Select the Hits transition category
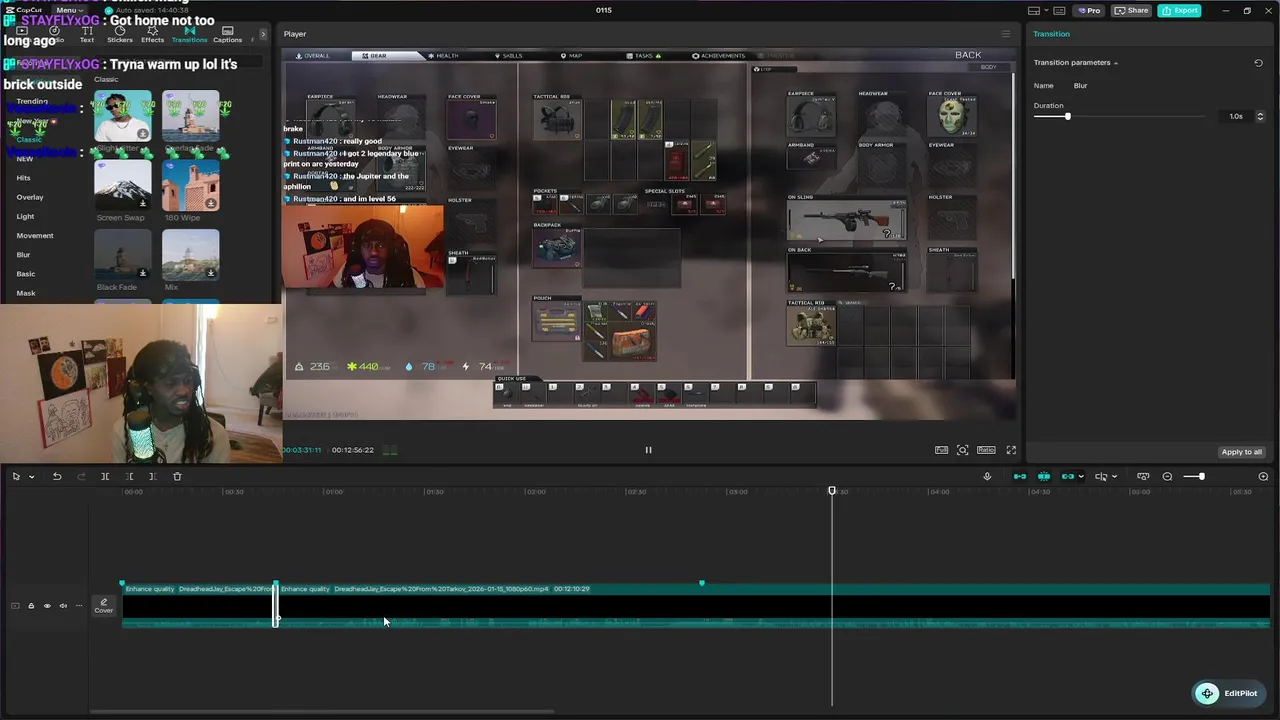Viewport: 1280px width, 720px height. click(23, 178)
